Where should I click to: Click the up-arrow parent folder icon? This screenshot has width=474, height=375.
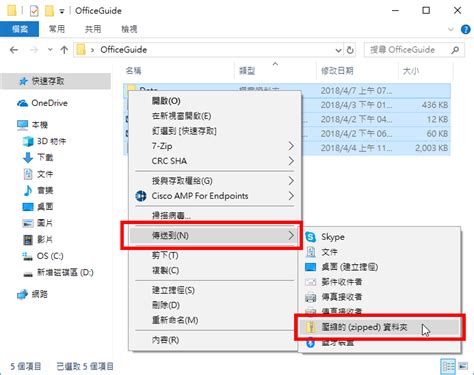tap(64, 50)
